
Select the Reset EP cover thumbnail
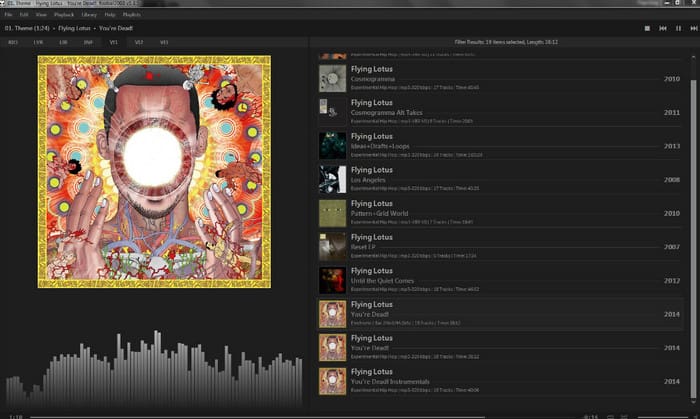[x=332, y=246]
